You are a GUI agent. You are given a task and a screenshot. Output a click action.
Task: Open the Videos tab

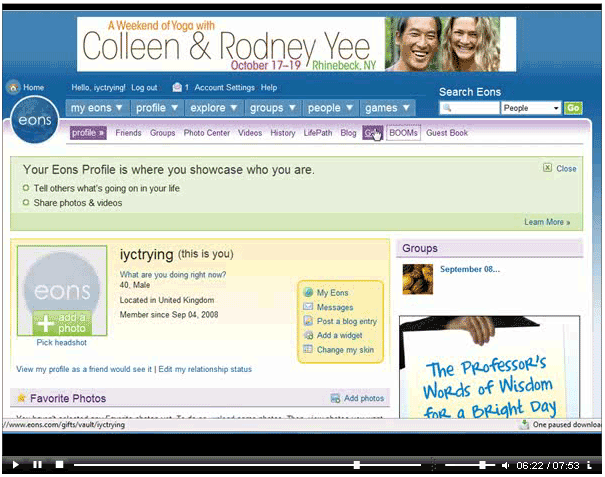click(250, 133)
